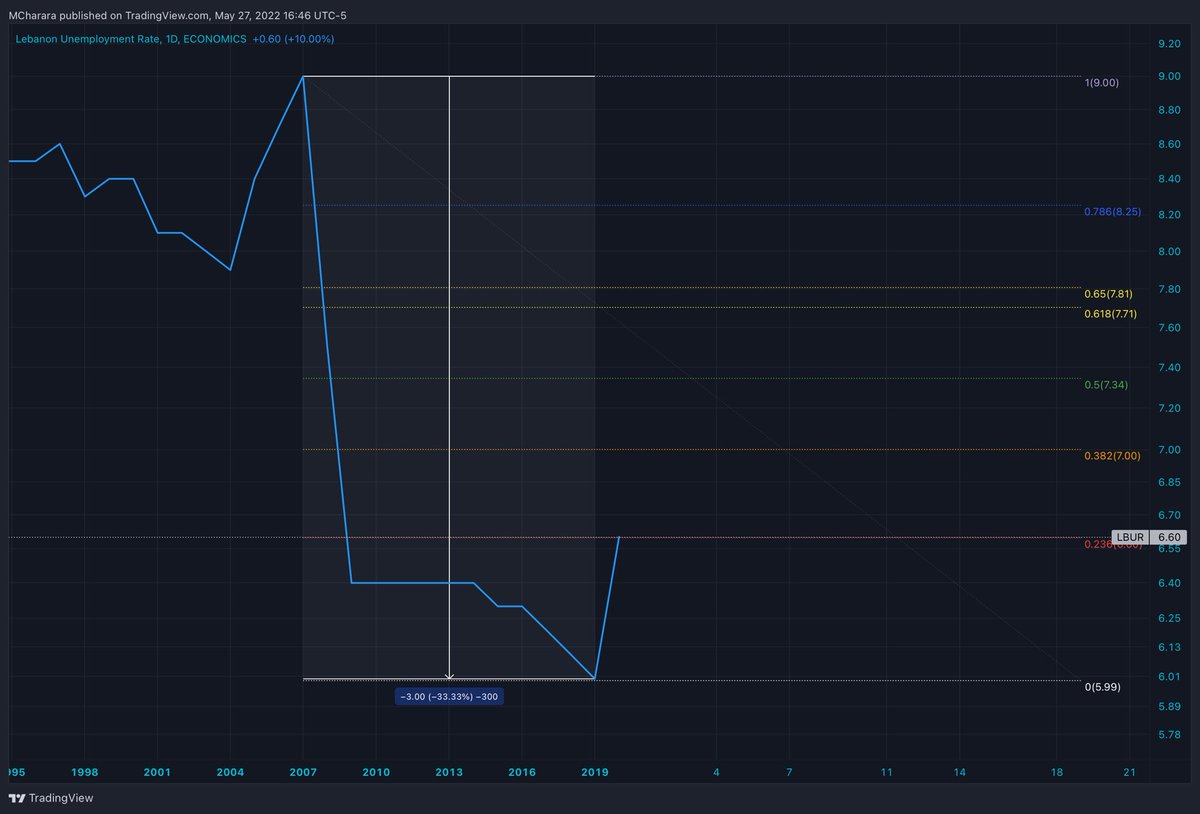This screenshot has width=1200, height=814.
Task: Select the 7.20 price scale value
Action: [x=1169, y=408]
